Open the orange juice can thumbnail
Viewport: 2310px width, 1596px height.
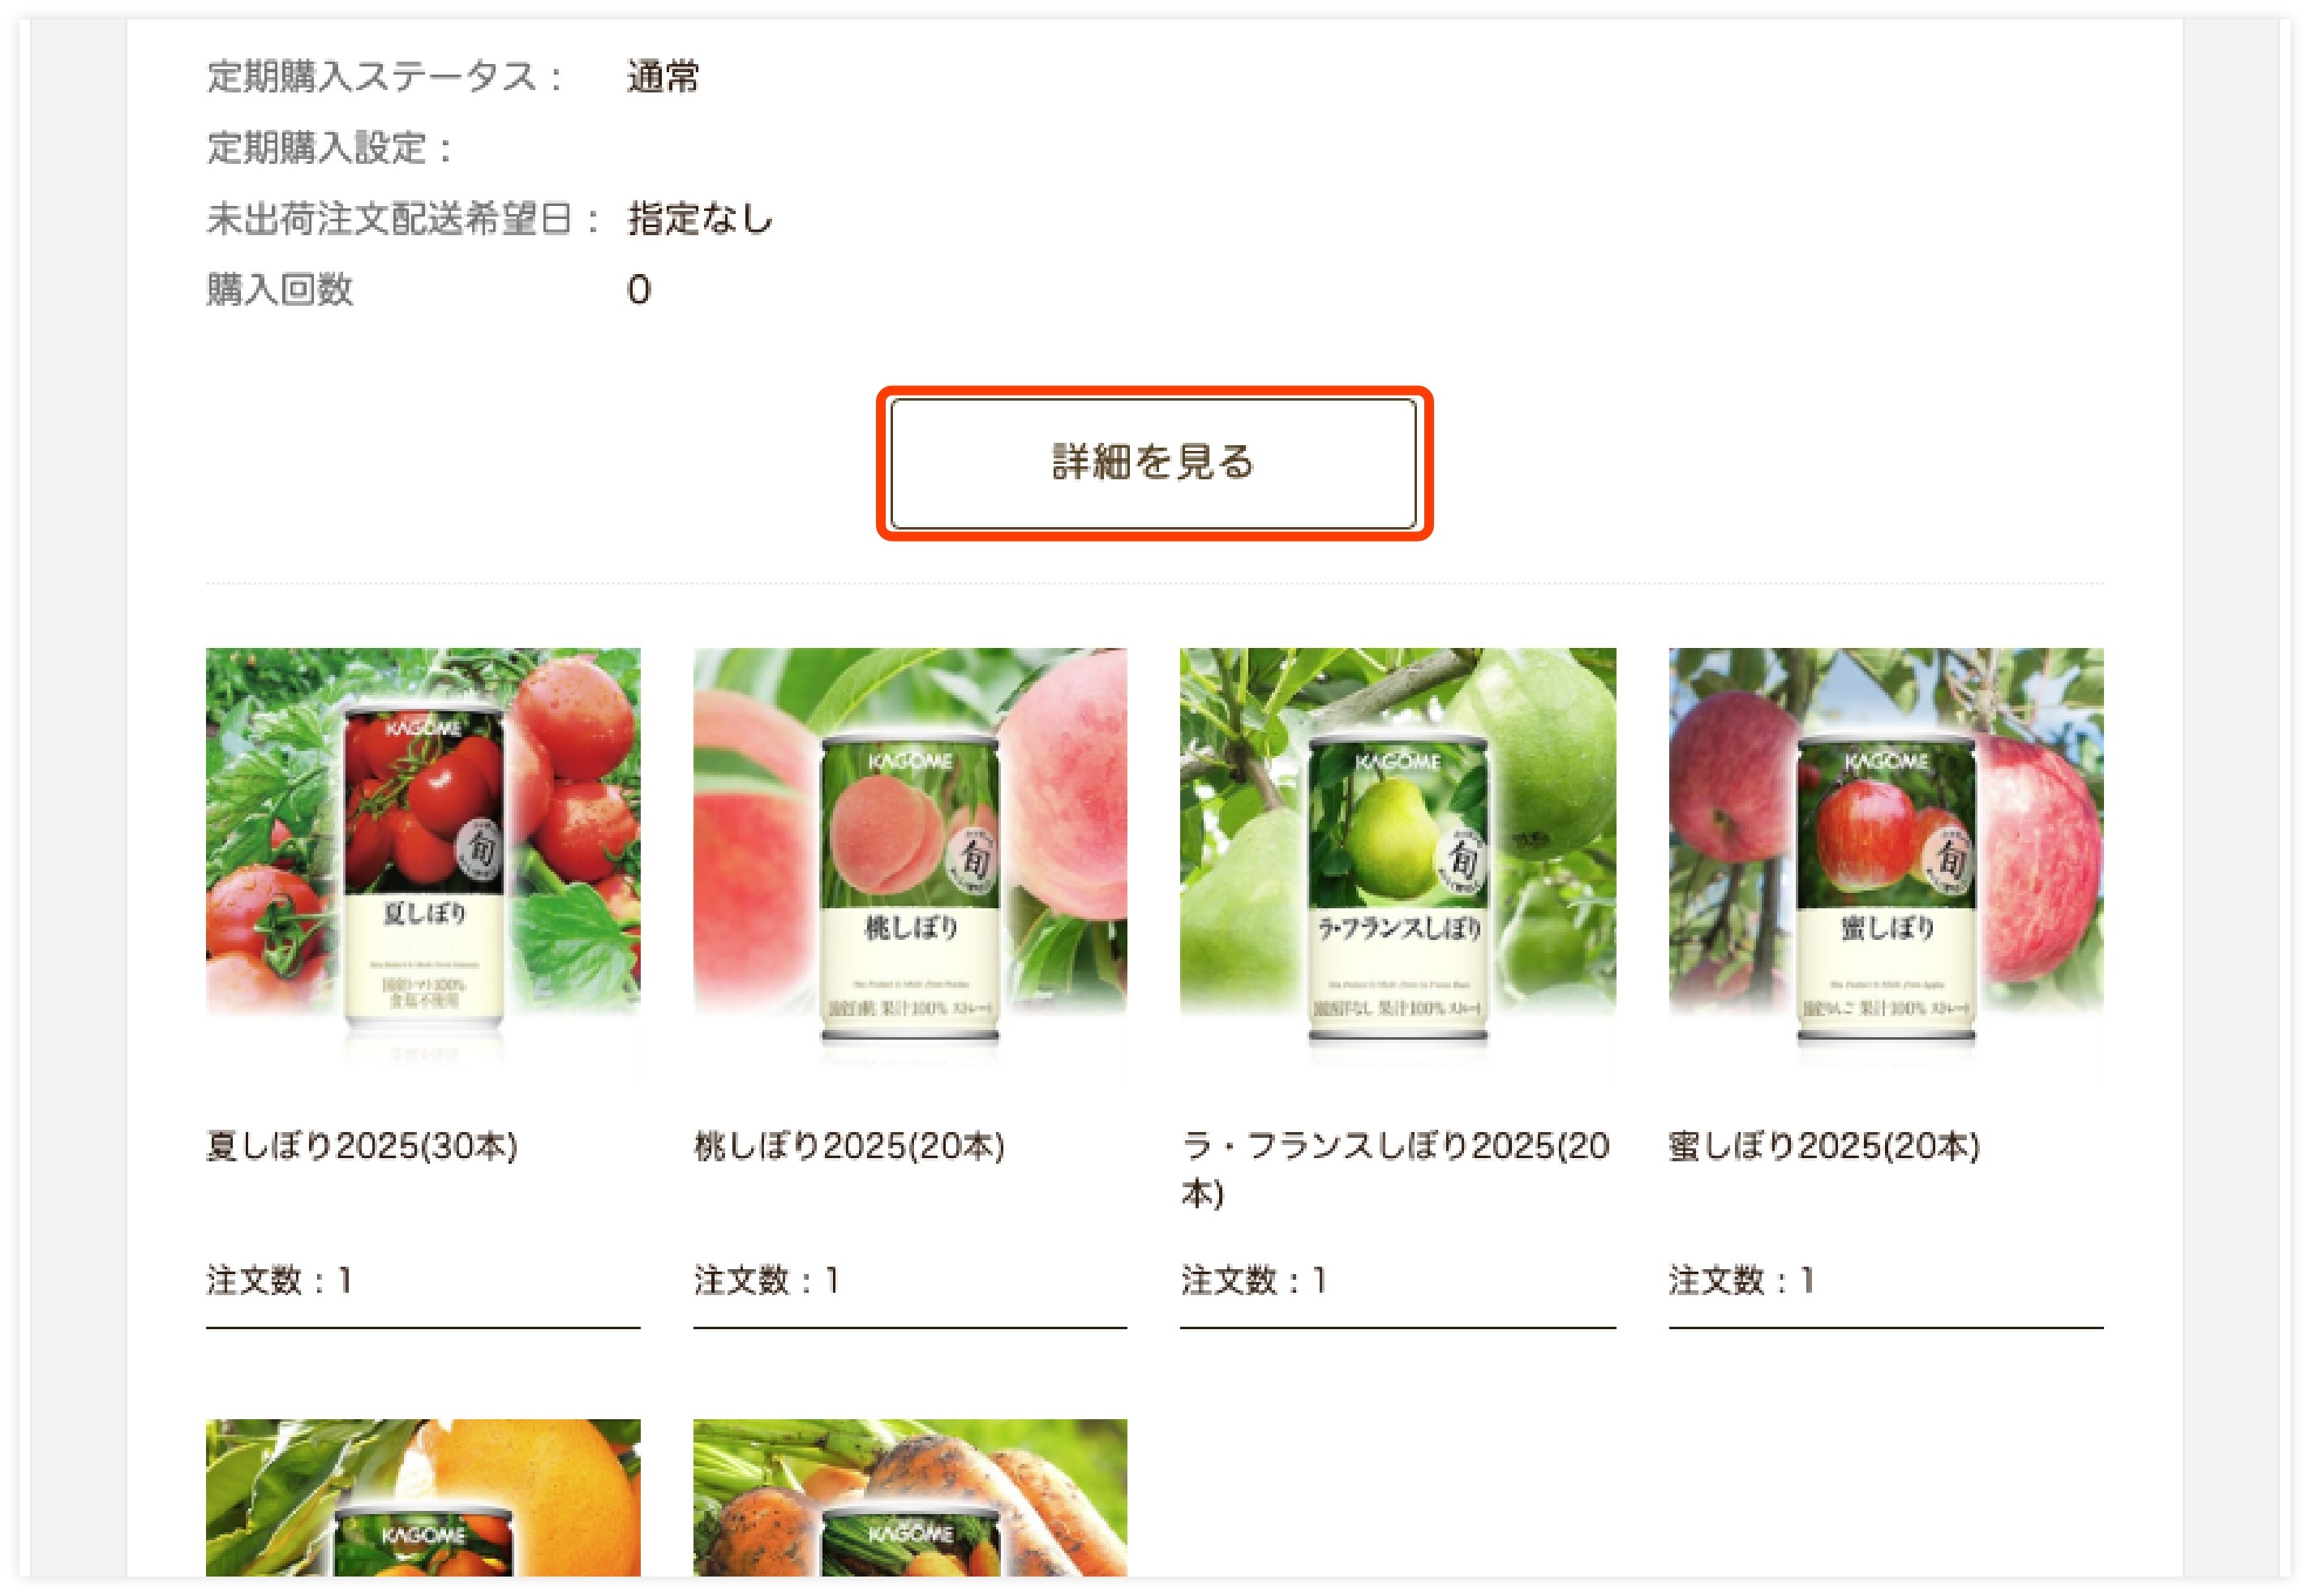tap(423, 1498)
